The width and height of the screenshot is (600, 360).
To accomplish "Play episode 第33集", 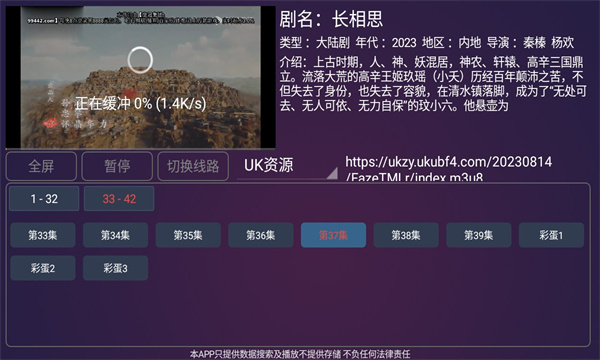I will click(43, 235).
